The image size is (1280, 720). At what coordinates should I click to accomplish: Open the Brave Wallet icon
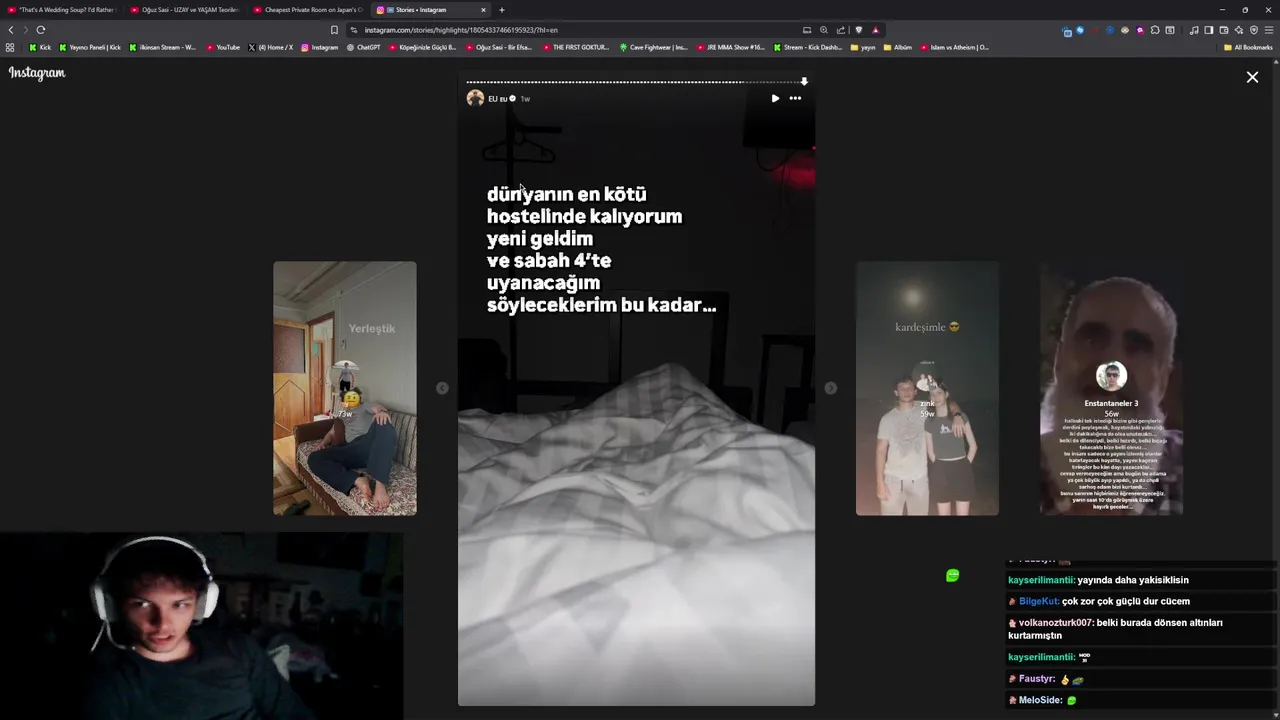(1223, 30)
